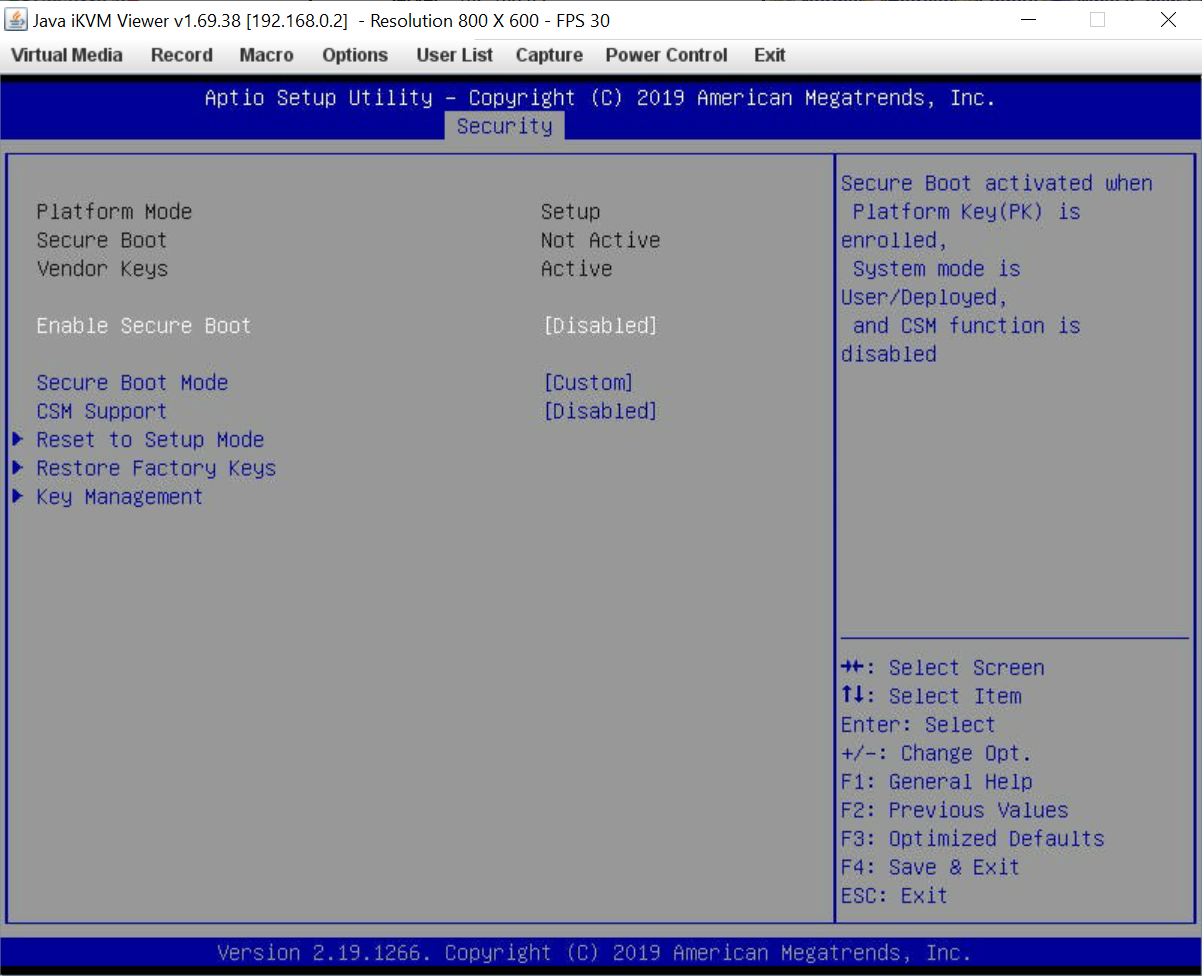Click the Secure Boot status label
The width and height of the screenshot is (1202, 976).
[101, 240]
